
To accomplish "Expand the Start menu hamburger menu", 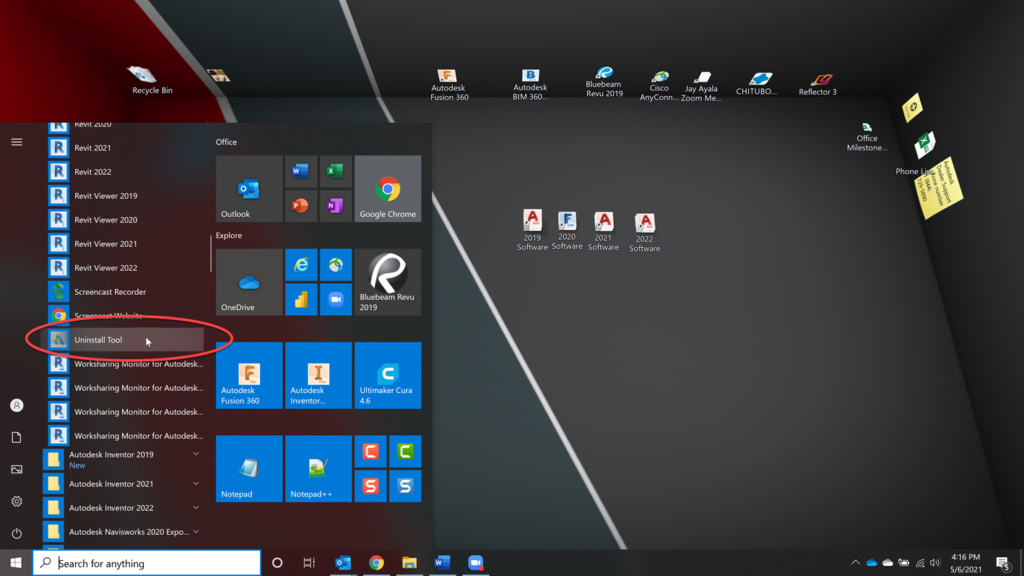I will 16,141.
